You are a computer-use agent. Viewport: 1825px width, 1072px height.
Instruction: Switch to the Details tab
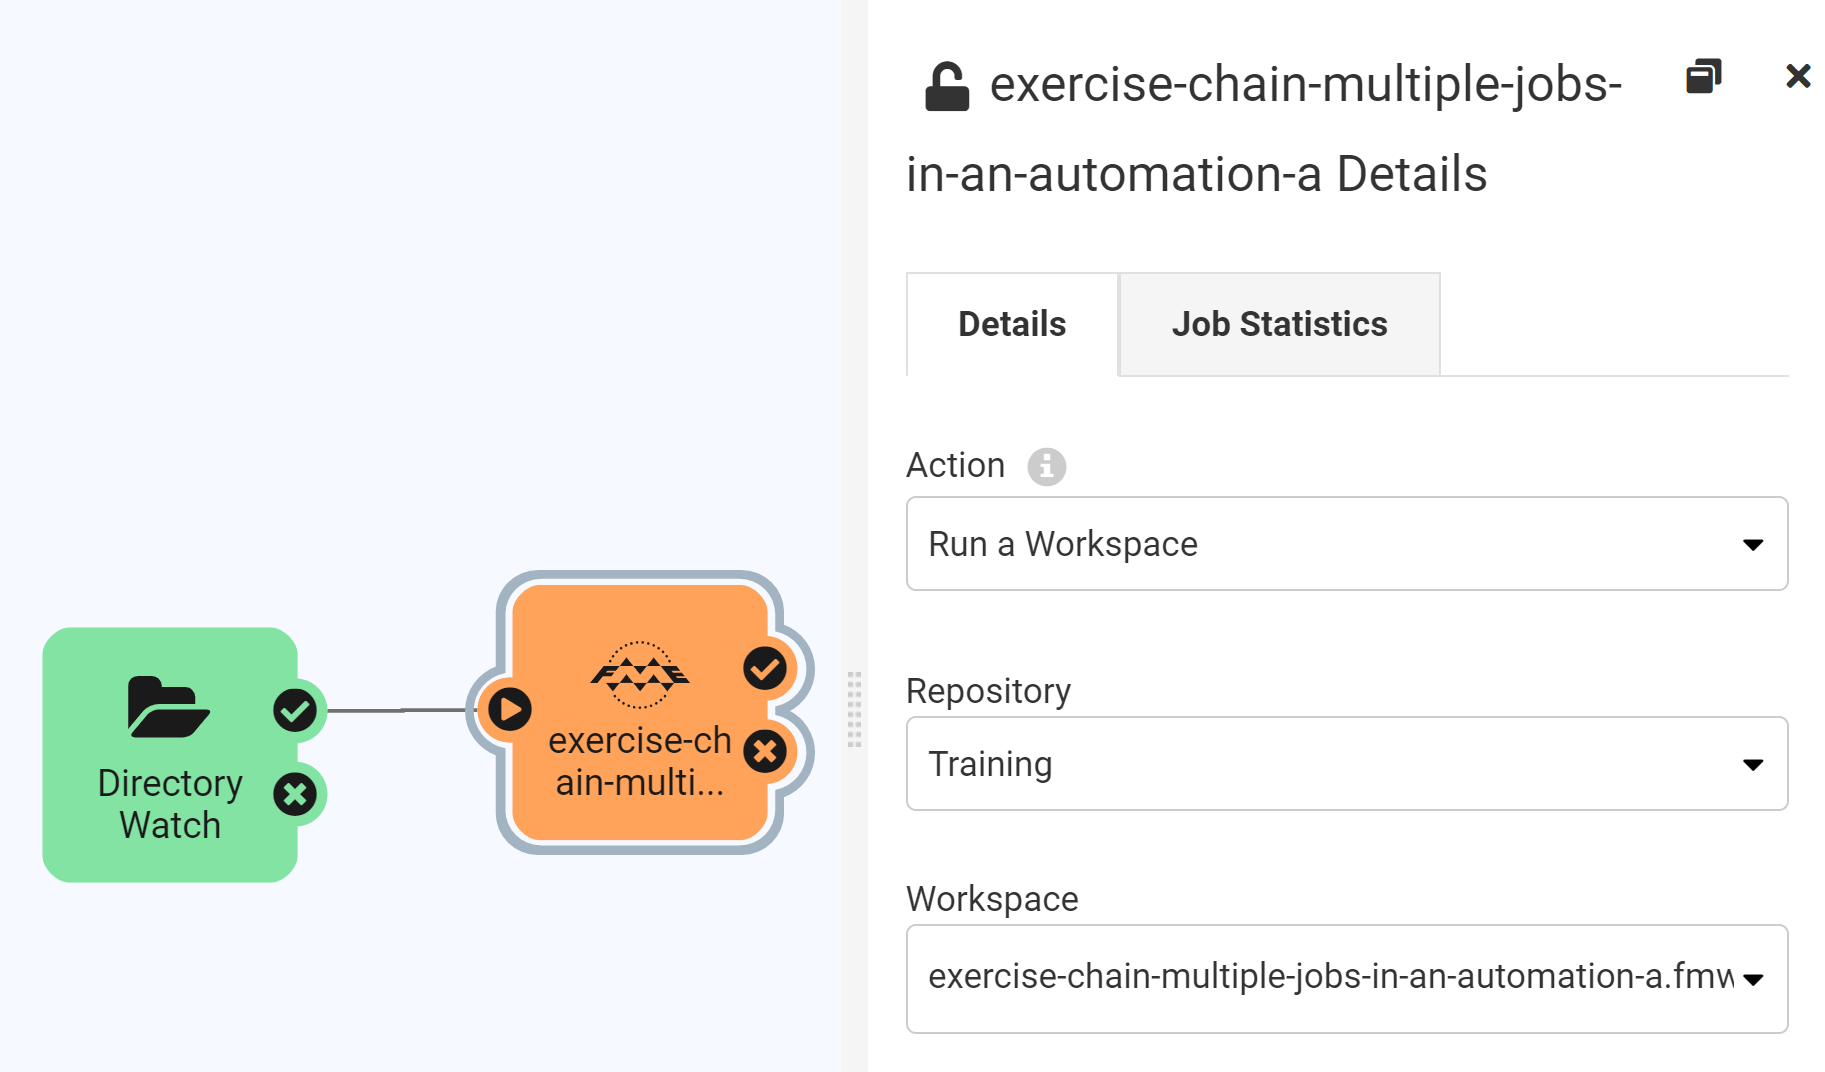pos(1012,324)
